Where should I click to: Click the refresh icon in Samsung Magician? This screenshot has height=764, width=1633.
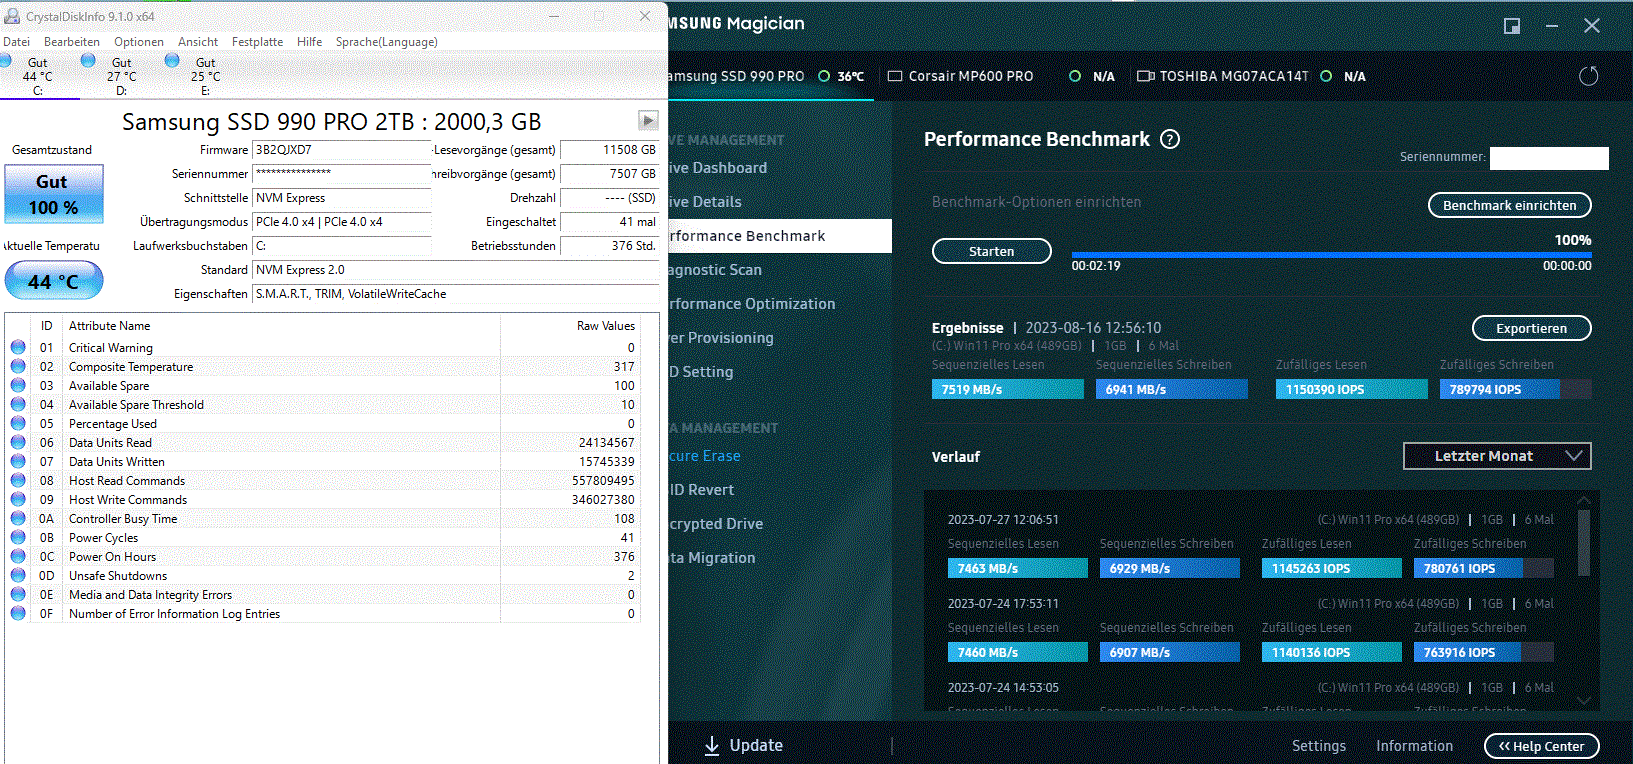1588,76
